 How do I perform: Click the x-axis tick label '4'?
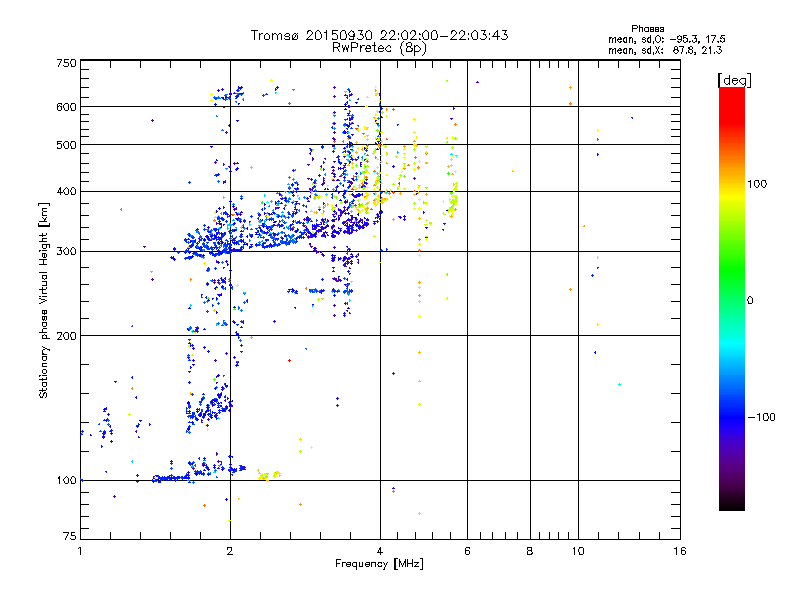[x=380, y=551]
